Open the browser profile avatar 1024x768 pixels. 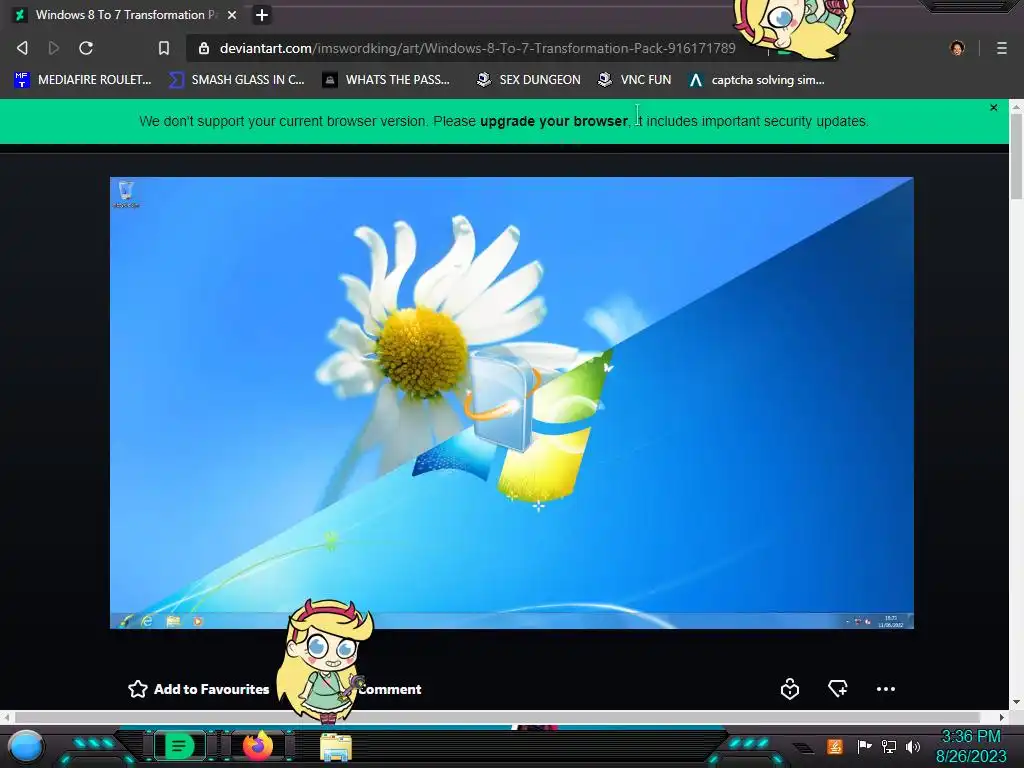pyautogui.click(x=957, y=48)
